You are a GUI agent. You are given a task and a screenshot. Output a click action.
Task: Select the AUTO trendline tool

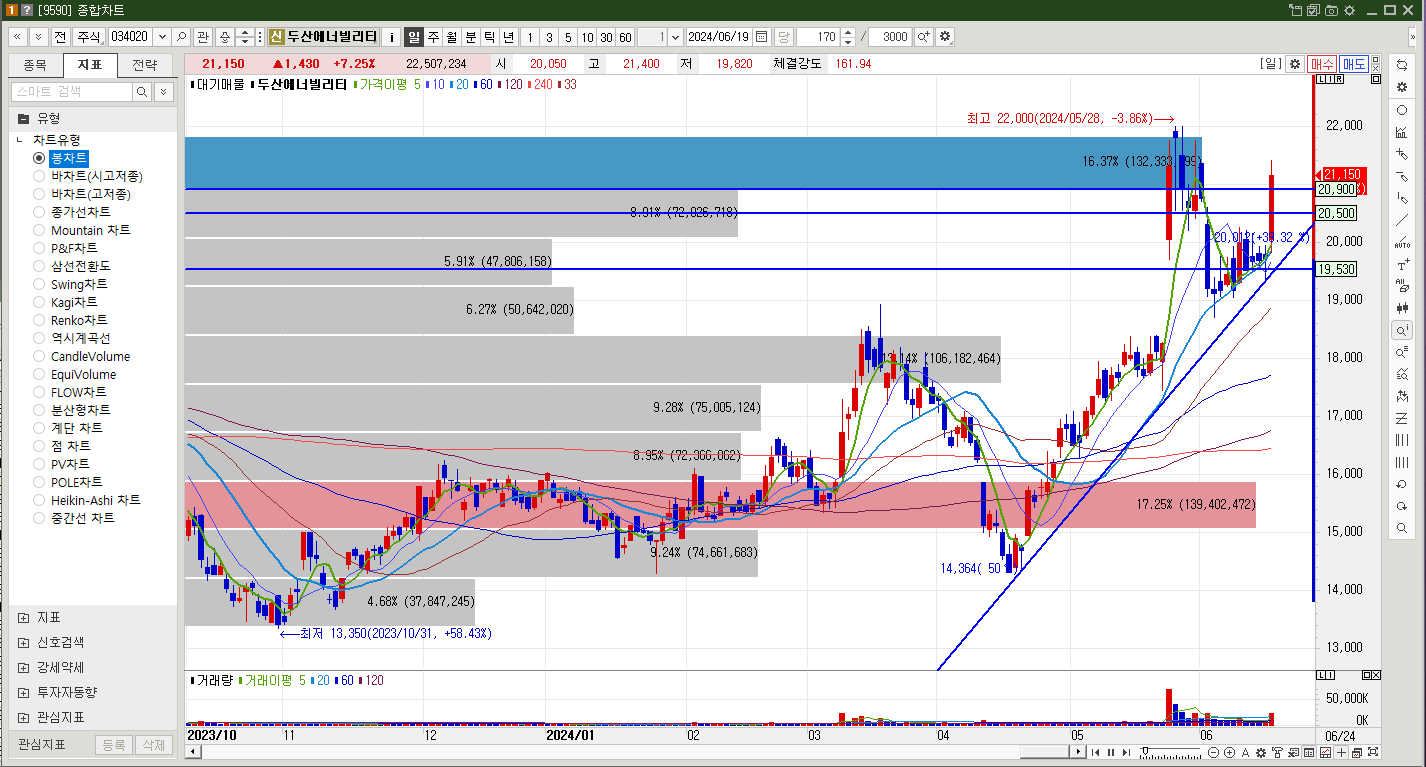pyautogui.click(x=1401, y=242)
